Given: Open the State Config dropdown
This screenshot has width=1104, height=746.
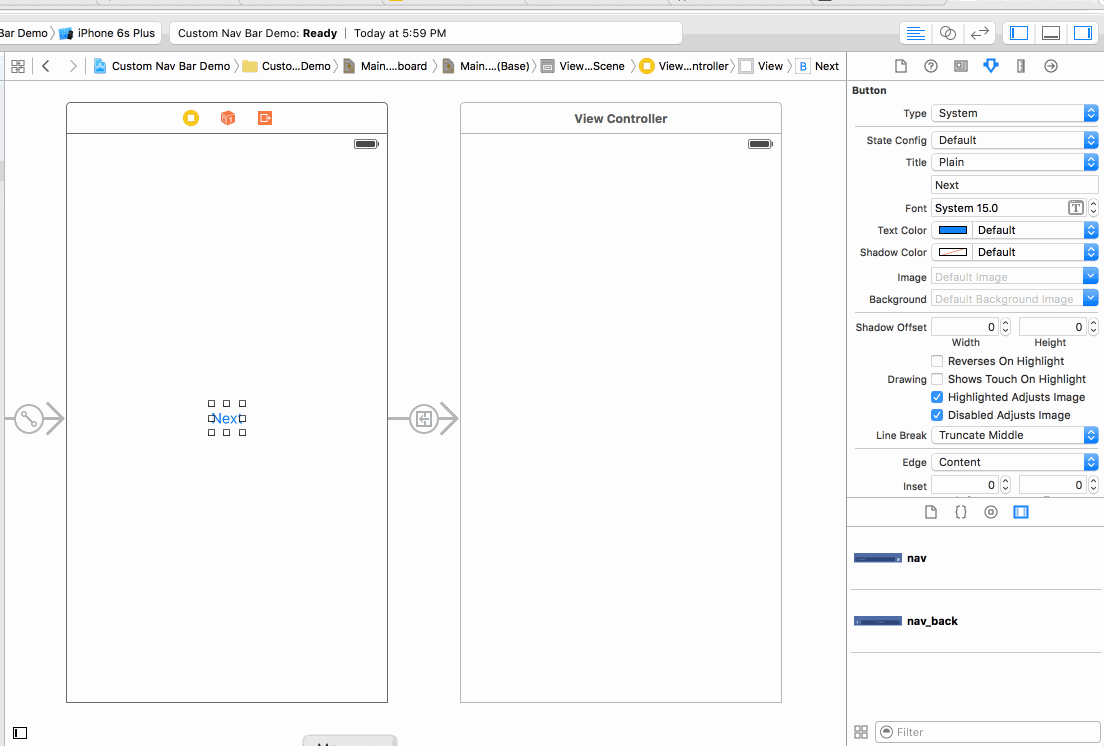Looking at the screenshot, I should (1015, 140).
